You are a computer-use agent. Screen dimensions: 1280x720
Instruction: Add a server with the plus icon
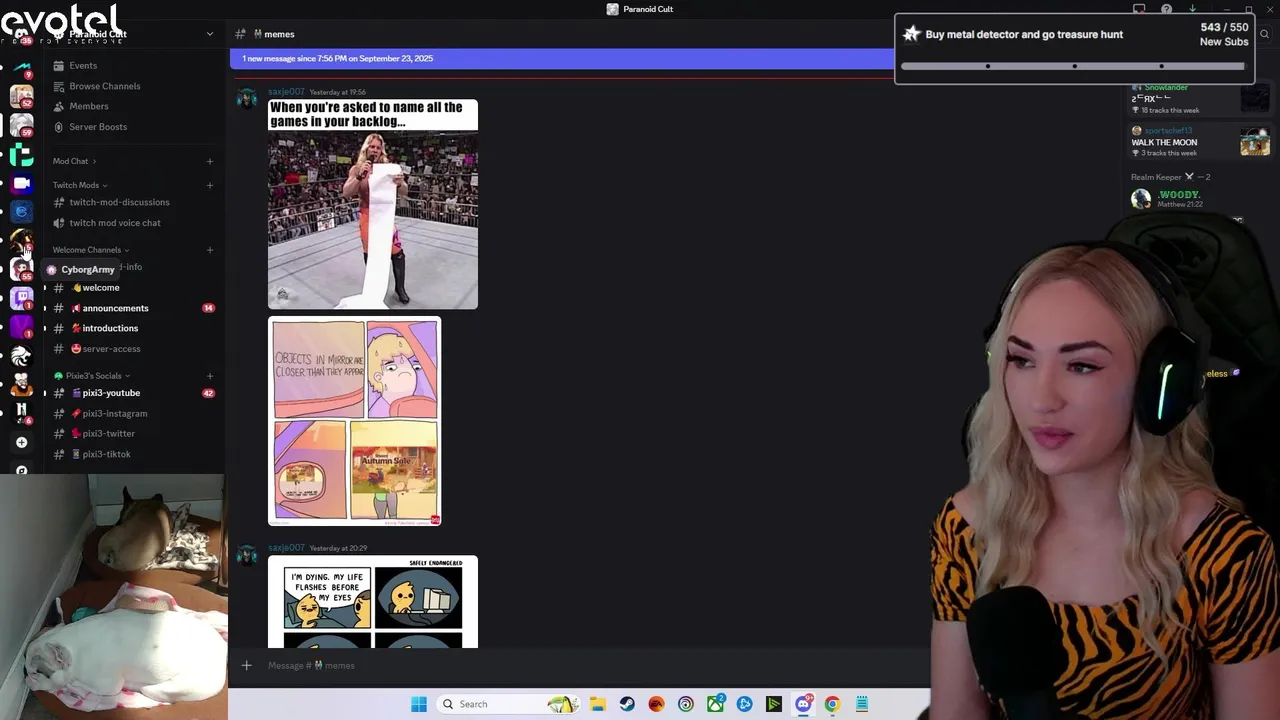tap(22, 442)
